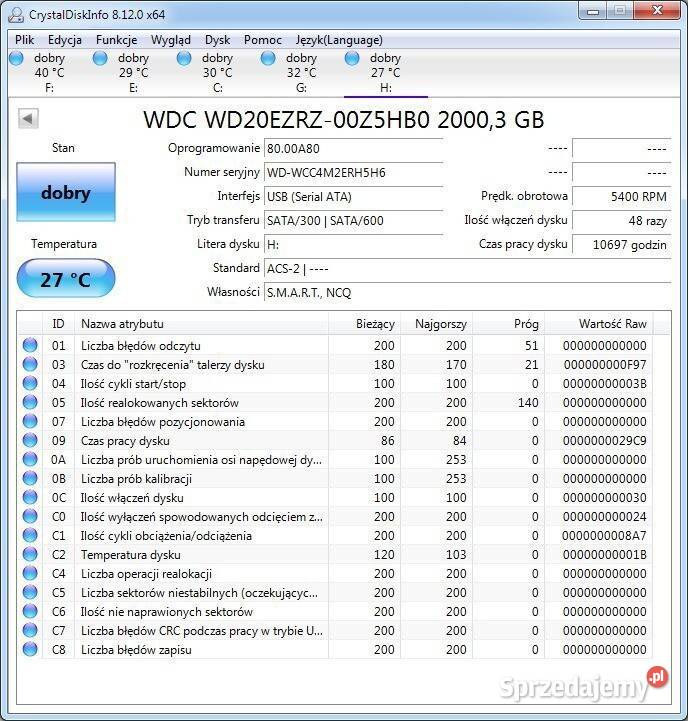The width and height of the screenshot is (688, 721).
Task: Click the power on hours '10697 godzin'
Action: pos(622,245)
